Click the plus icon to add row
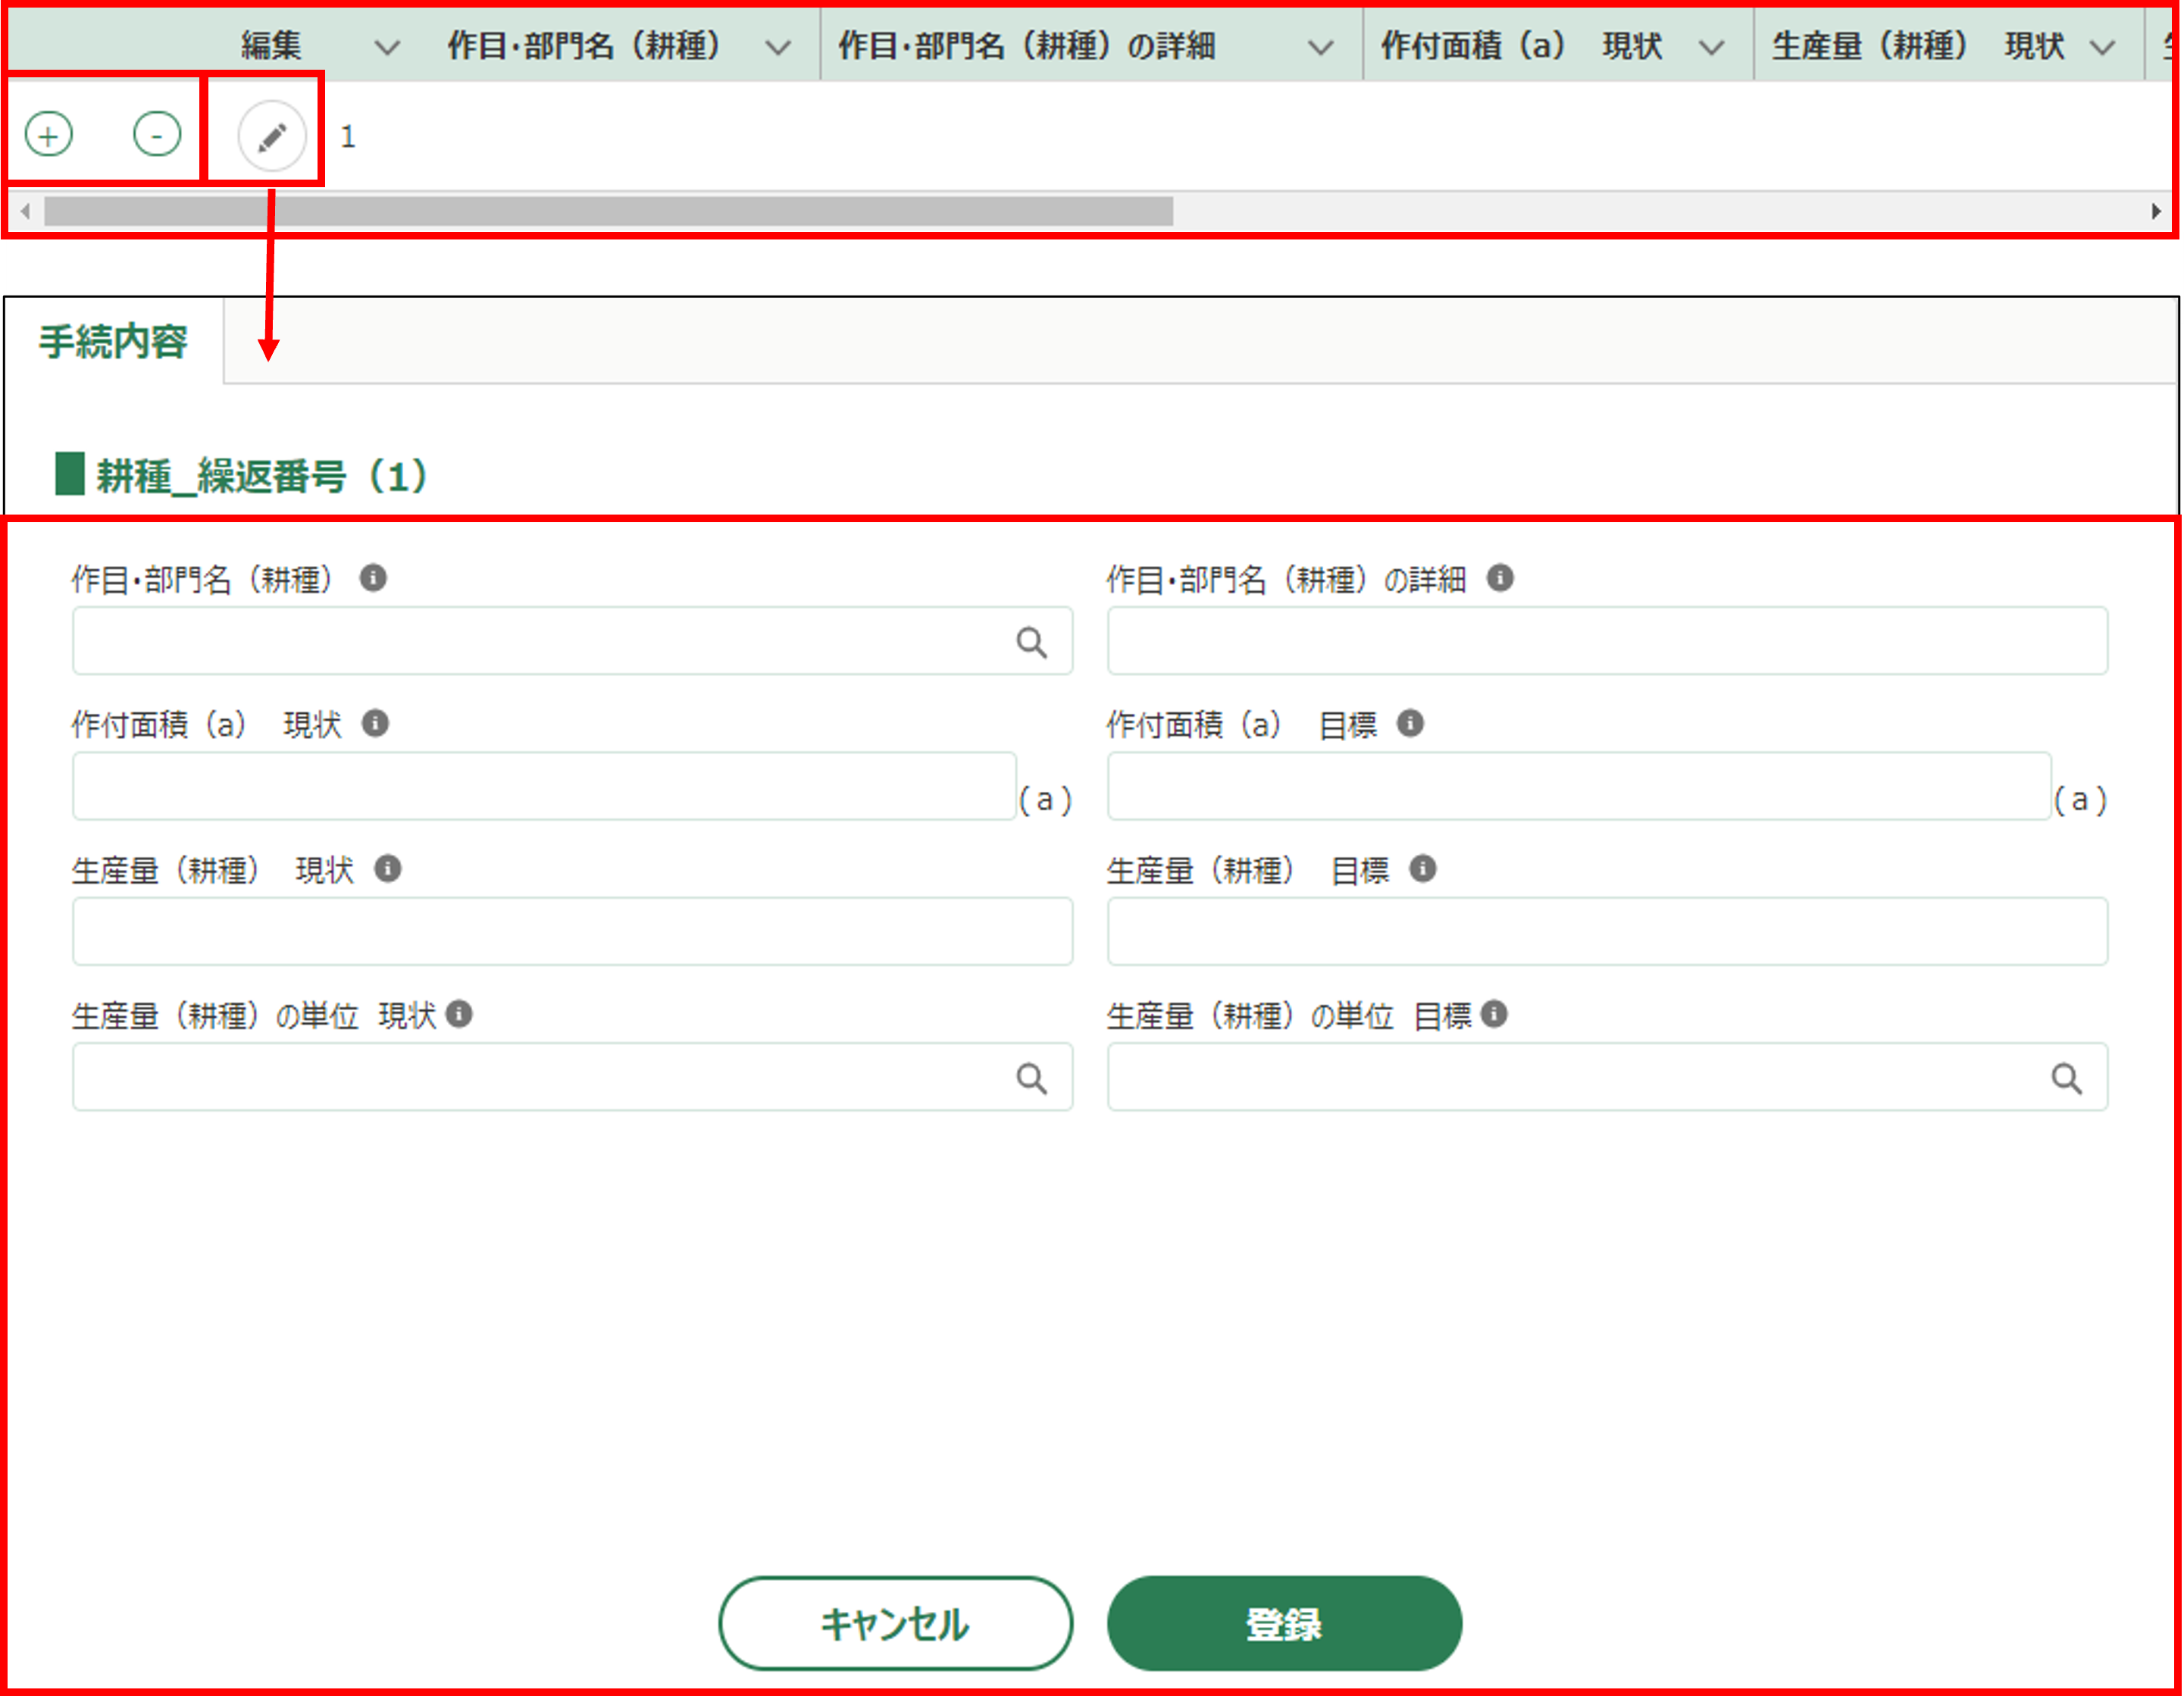Image resolution: width=2184 pixels, height=1696 pixels. click(x=49, y=134)
